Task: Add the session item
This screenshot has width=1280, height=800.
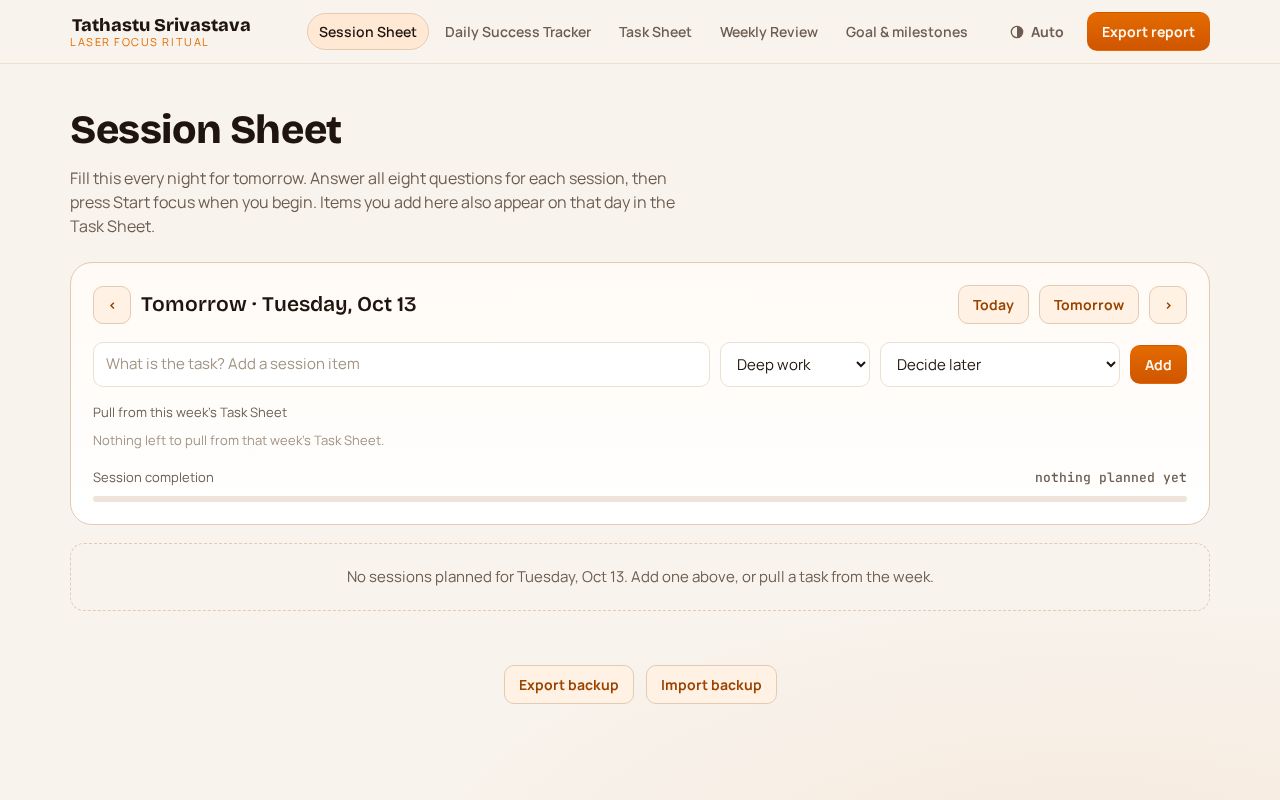Action: pyautogui.click(x=1158, y=365)
